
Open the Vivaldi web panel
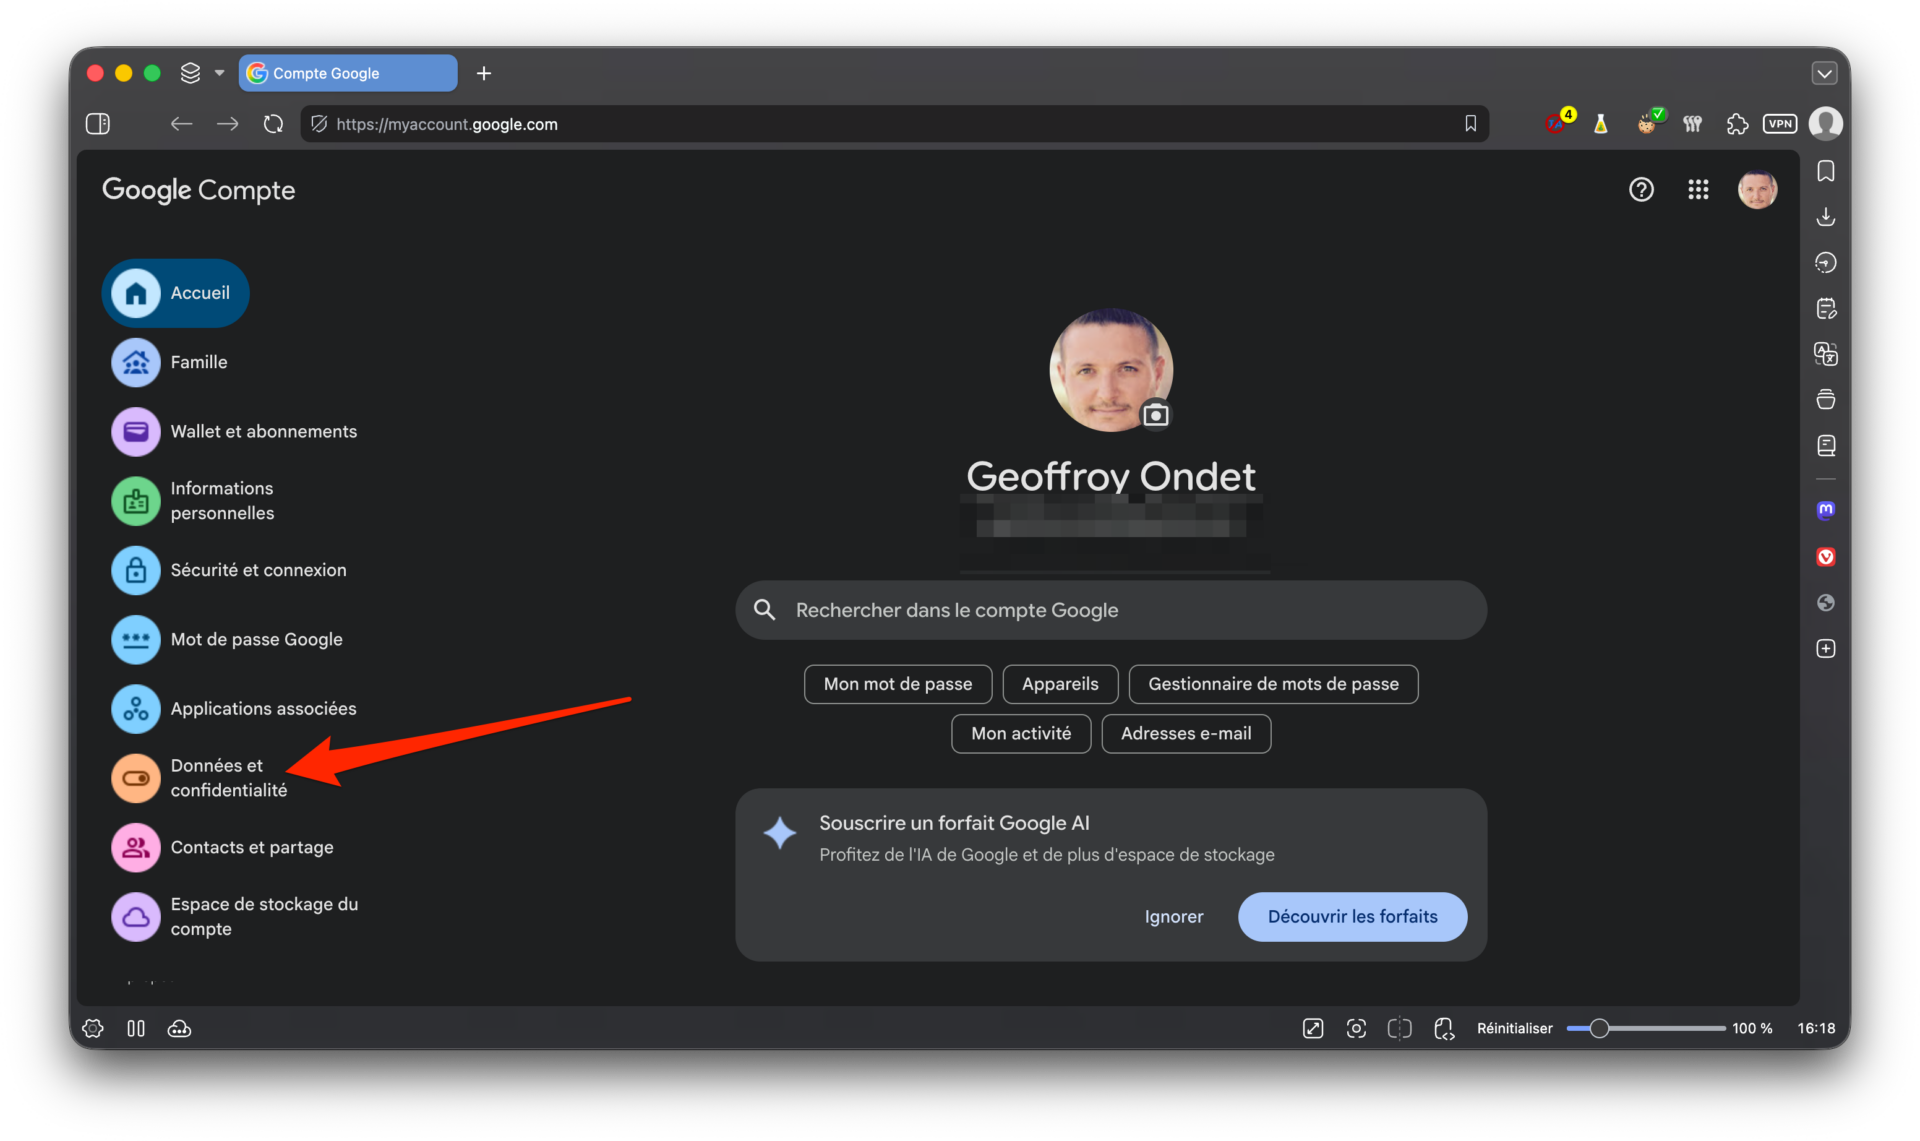pyautogui.click(x=1826, y=557)
